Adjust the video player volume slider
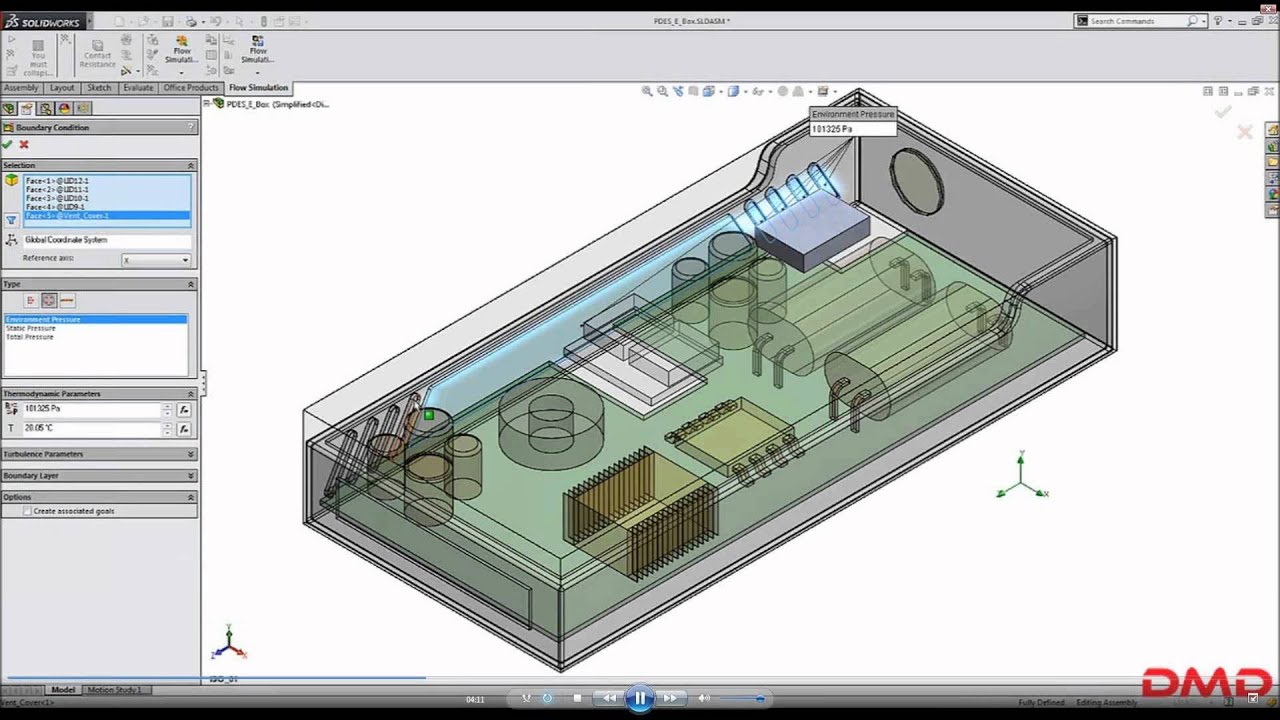1280x720 pixels. (x=743, y=698)
